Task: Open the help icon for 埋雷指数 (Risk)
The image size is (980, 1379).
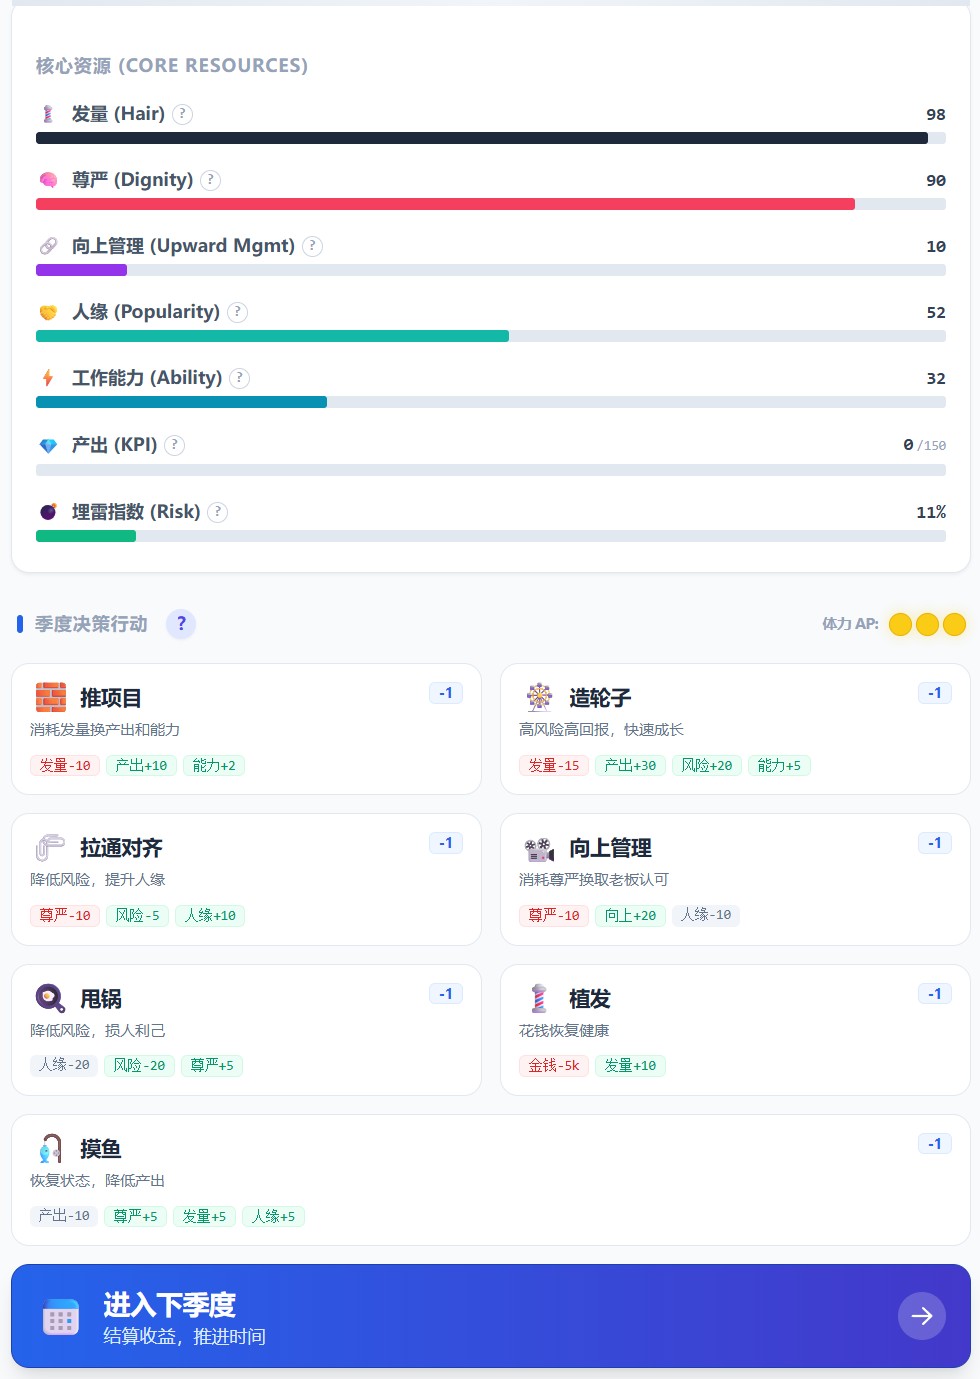Action: (x=217, y=512)
